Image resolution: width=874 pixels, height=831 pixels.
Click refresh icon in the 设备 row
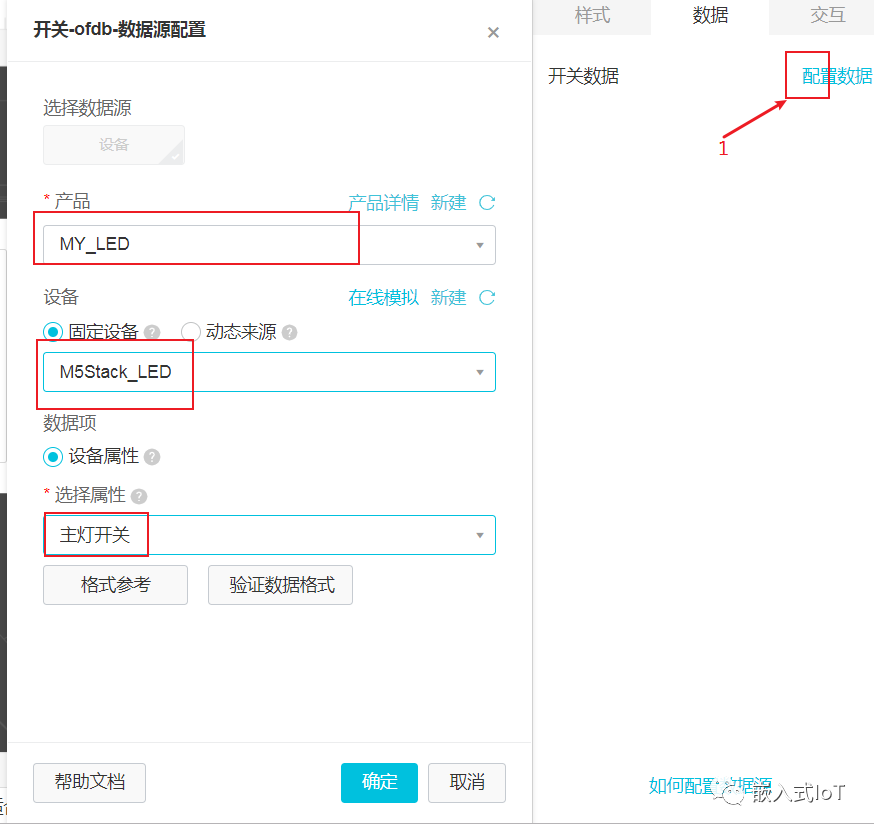coord(487,298)
